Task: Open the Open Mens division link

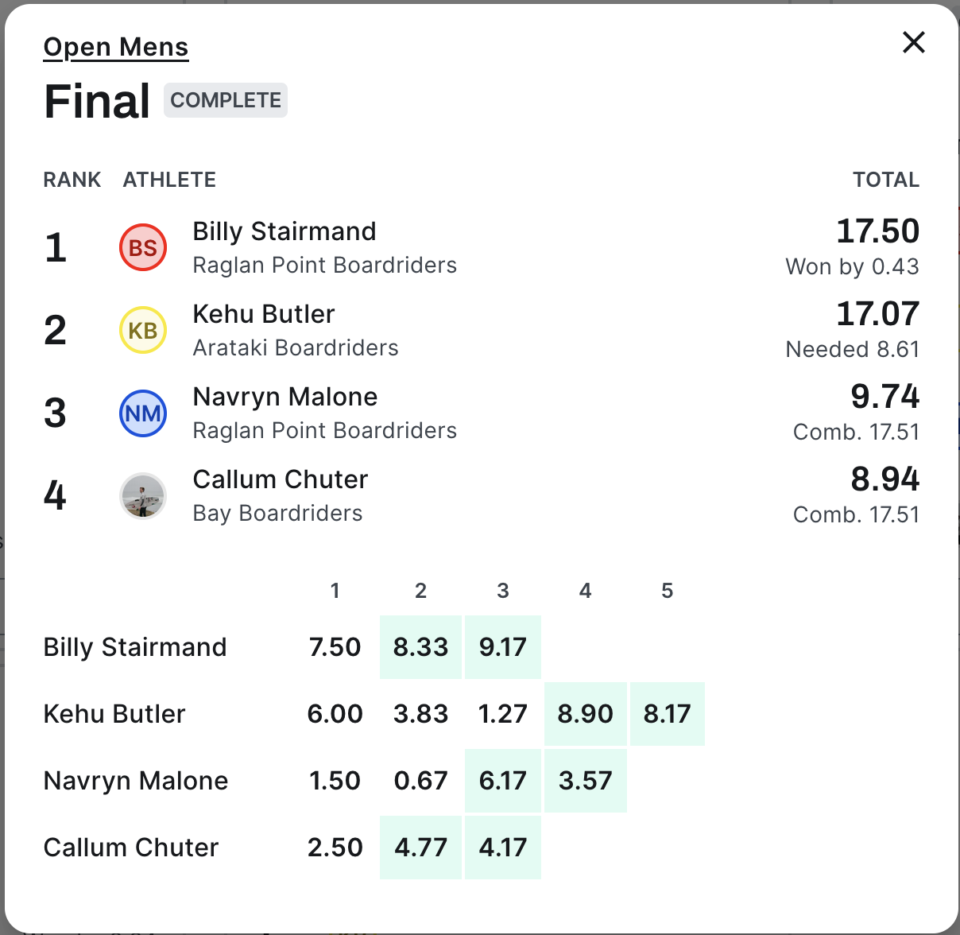Action: pyautogui.click(x=116, y=47)
